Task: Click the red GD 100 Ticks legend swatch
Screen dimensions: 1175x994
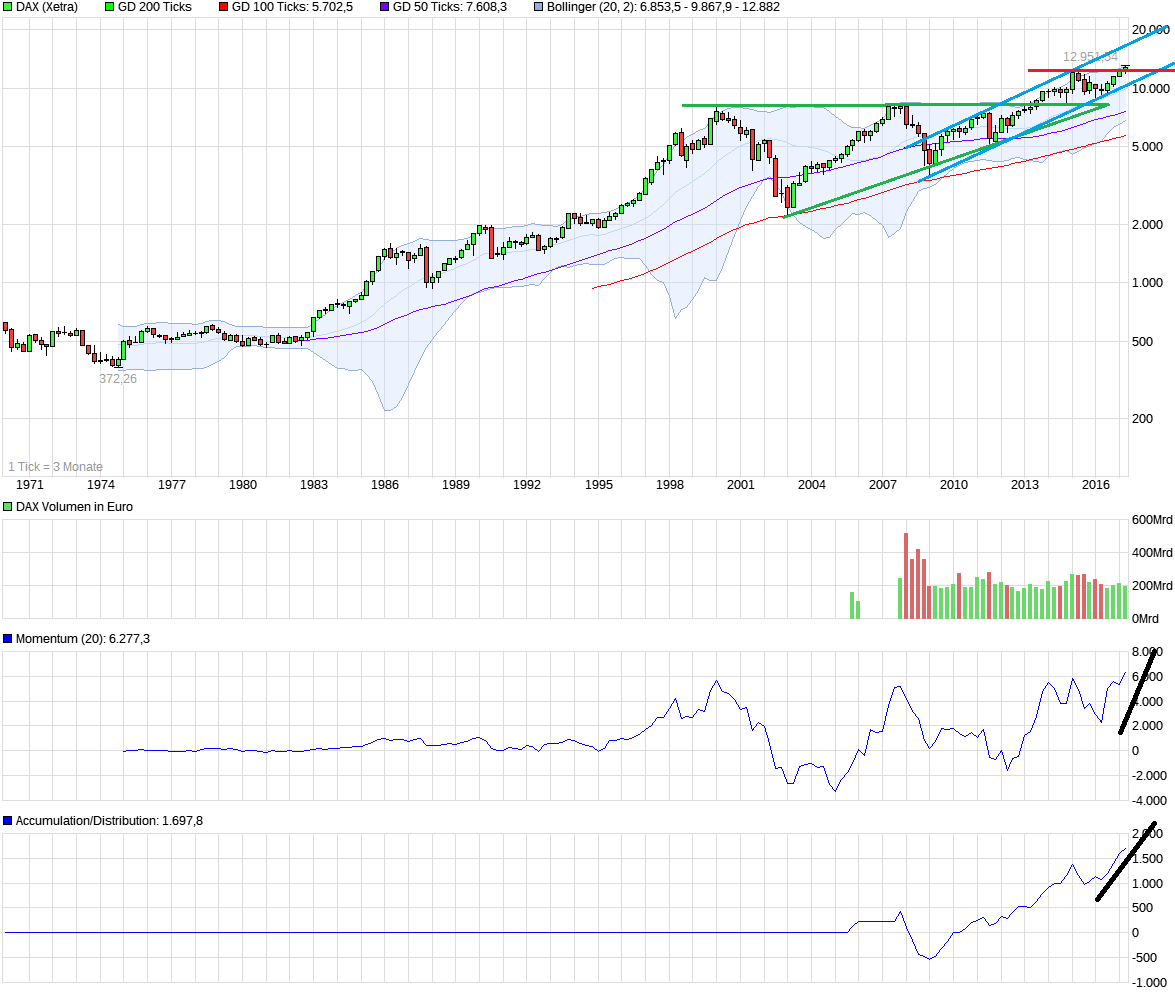Action: 223,7
